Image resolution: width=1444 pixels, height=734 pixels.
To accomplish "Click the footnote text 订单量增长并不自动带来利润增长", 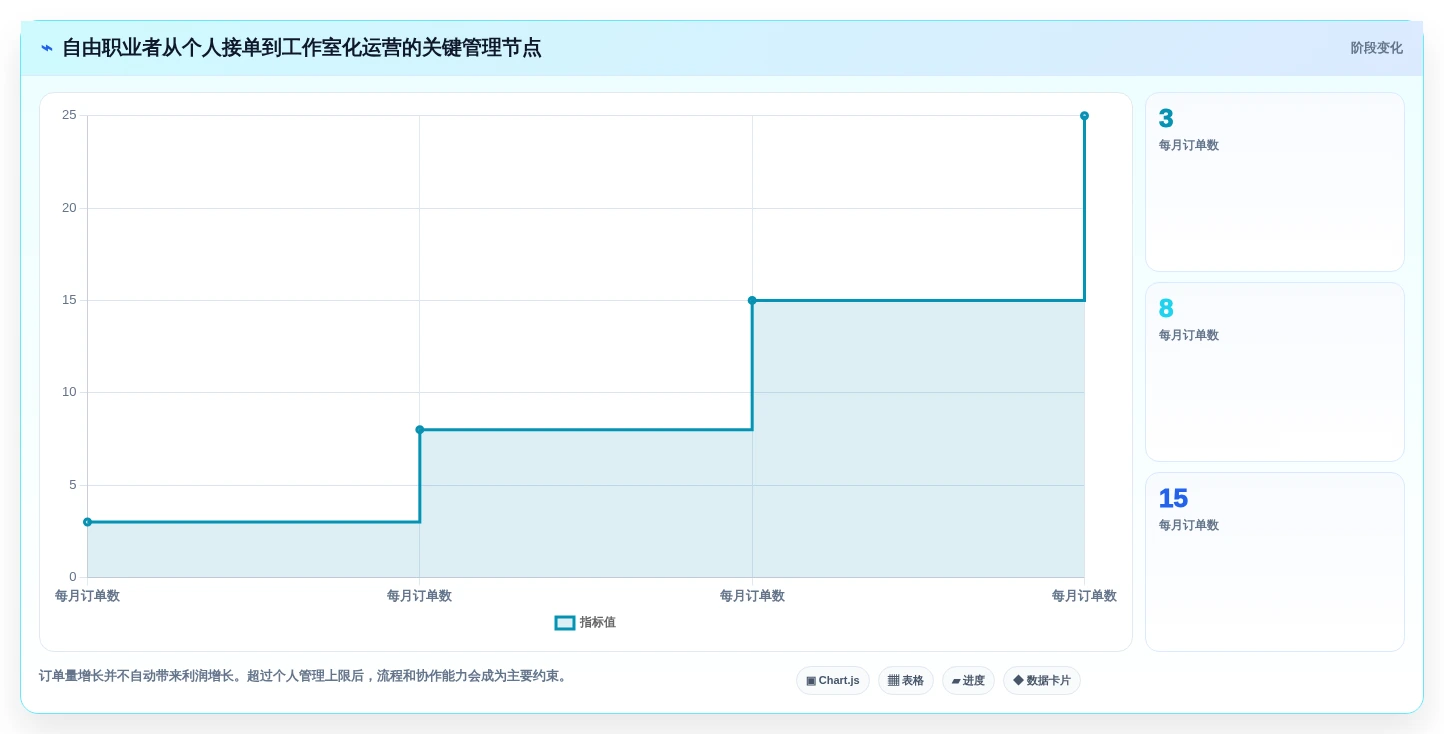I will click(x=138, y=676).
